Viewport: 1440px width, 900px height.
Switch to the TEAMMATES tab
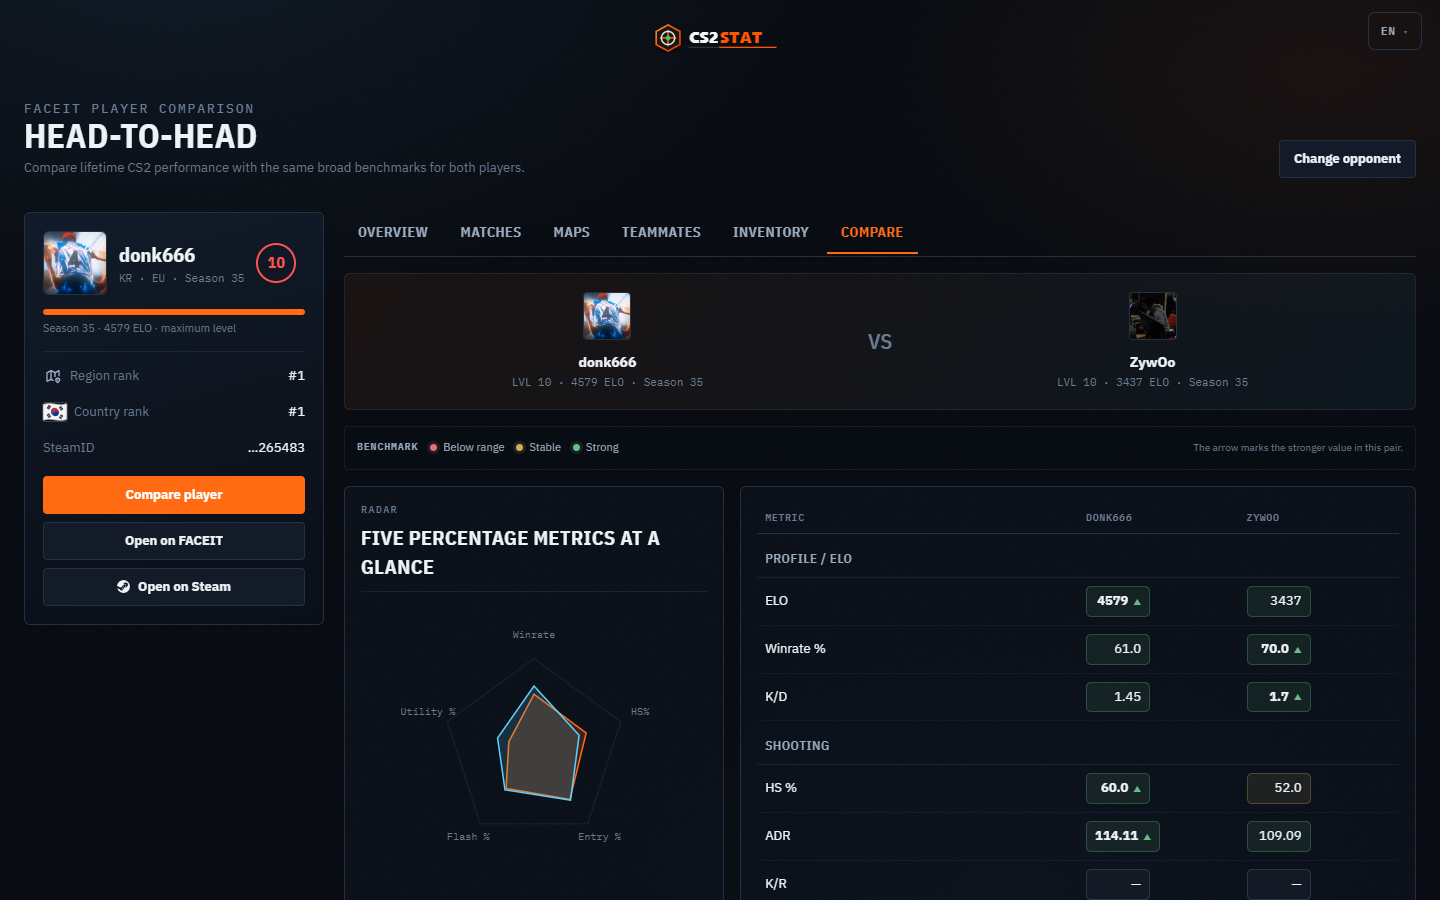(661, 232)
